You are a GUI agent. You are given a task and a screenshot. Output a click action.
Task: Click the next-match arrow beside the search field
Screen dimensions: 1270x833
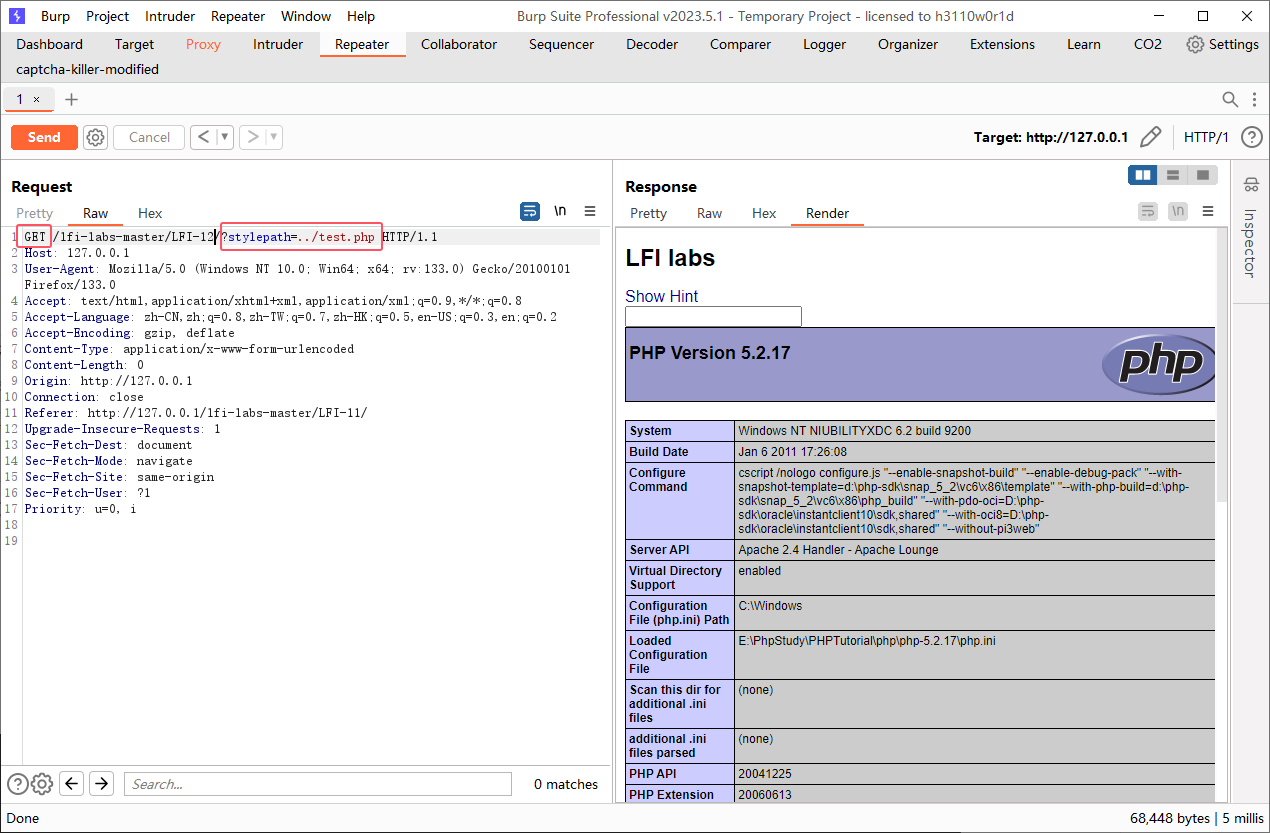[x=101, y=784]
